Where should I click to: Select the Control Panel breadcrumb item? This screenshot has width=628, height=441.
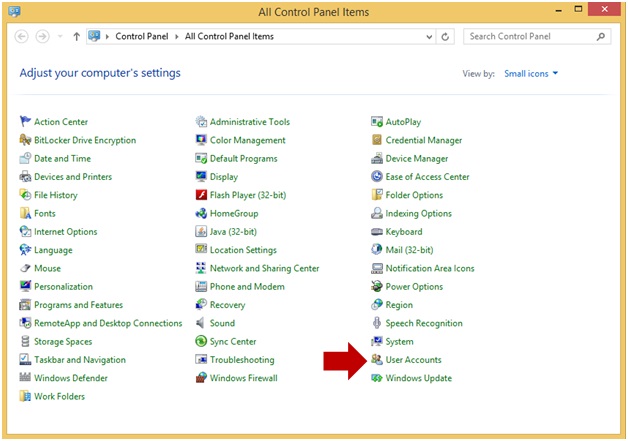[143, 36]
